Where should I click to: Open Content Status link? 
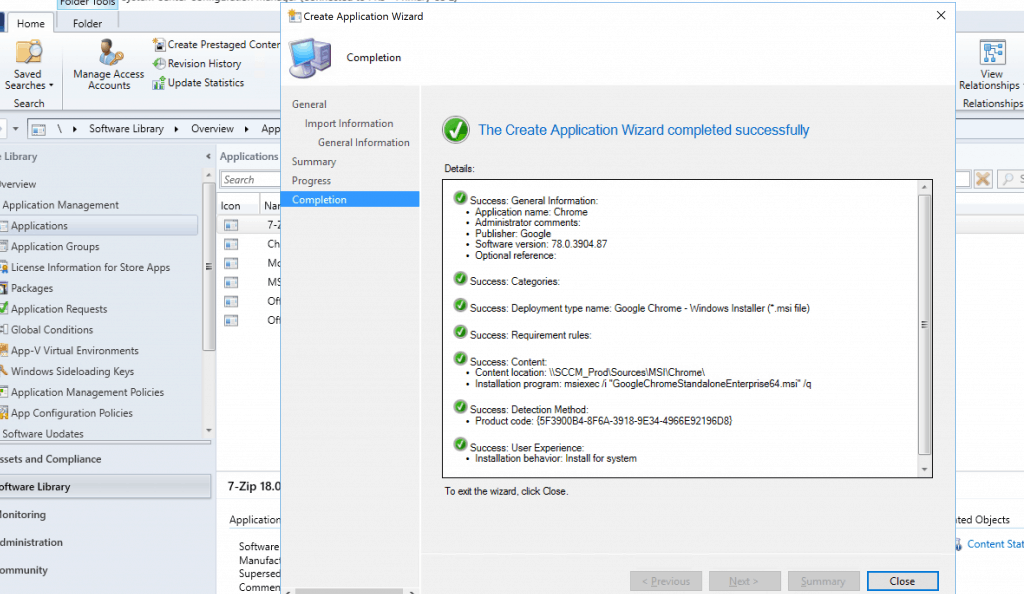coord(995,544)
